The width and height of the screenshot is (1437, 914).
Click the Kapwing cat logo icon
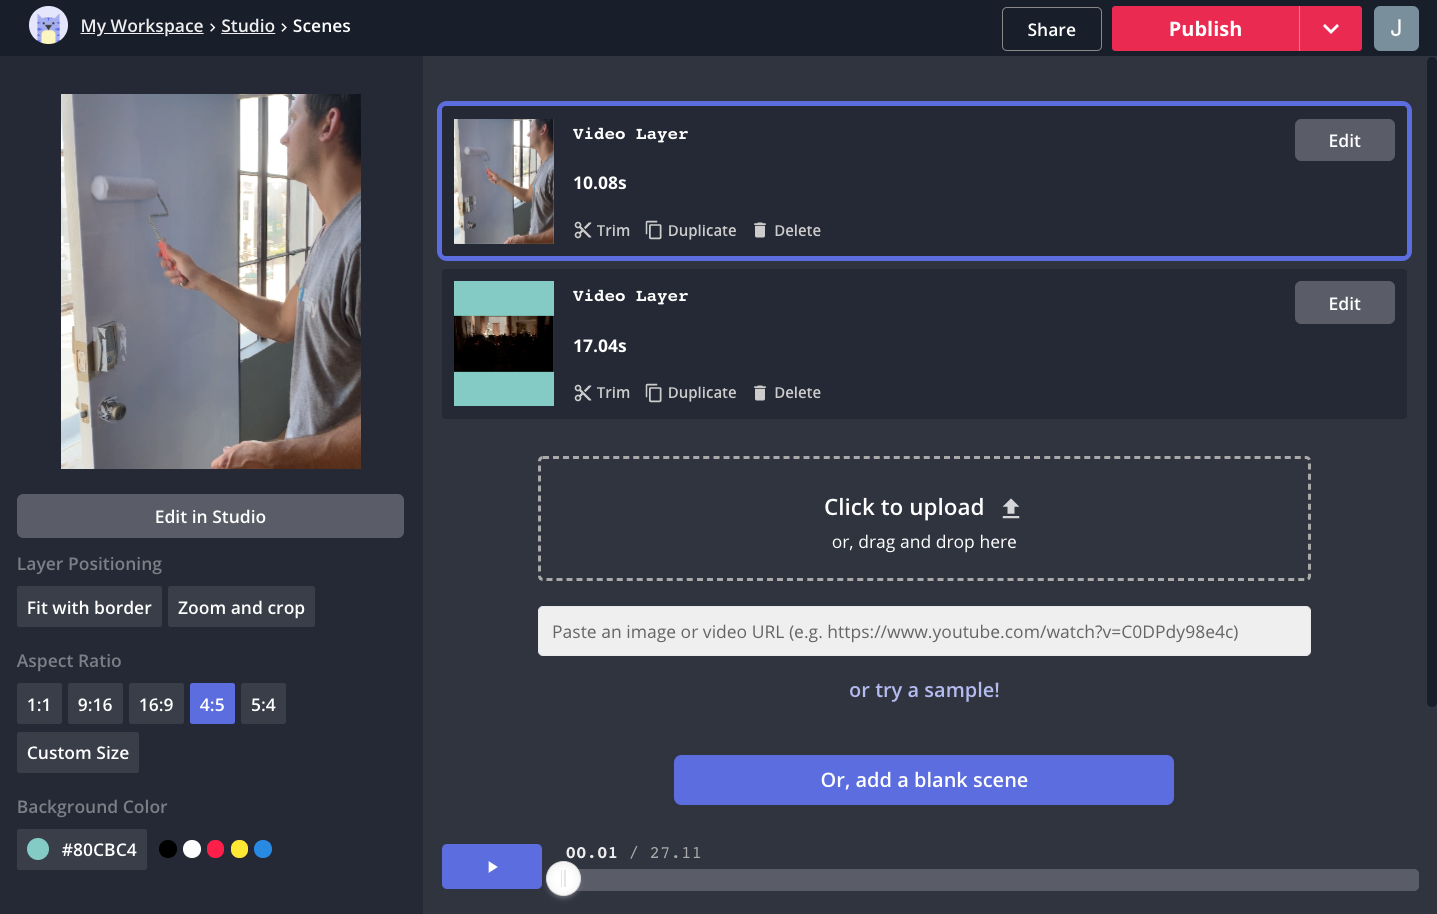point(48,26)
